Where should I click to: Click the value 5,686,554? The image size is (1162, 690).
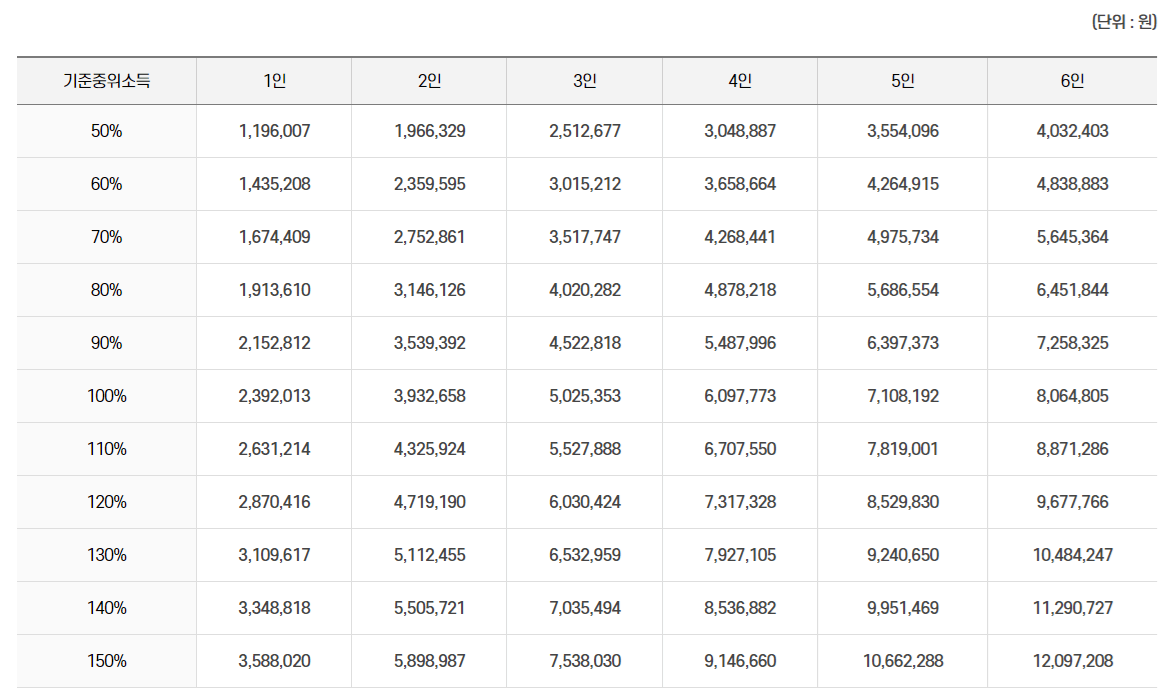(x=903, y=290)
